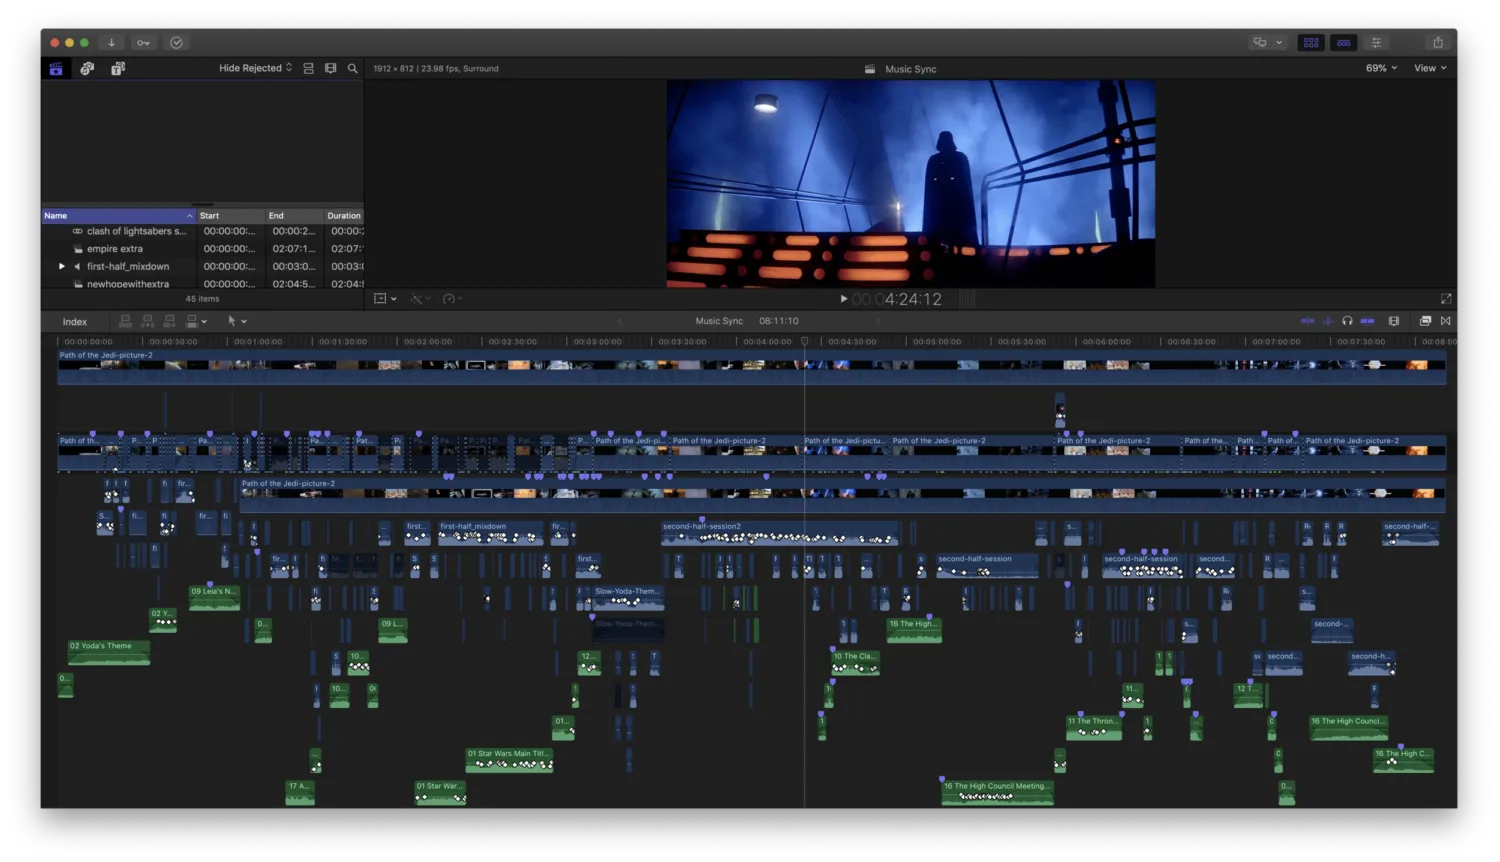Overwrite with the selected clip
The image size is (1500, 862).
coord(192,321)
